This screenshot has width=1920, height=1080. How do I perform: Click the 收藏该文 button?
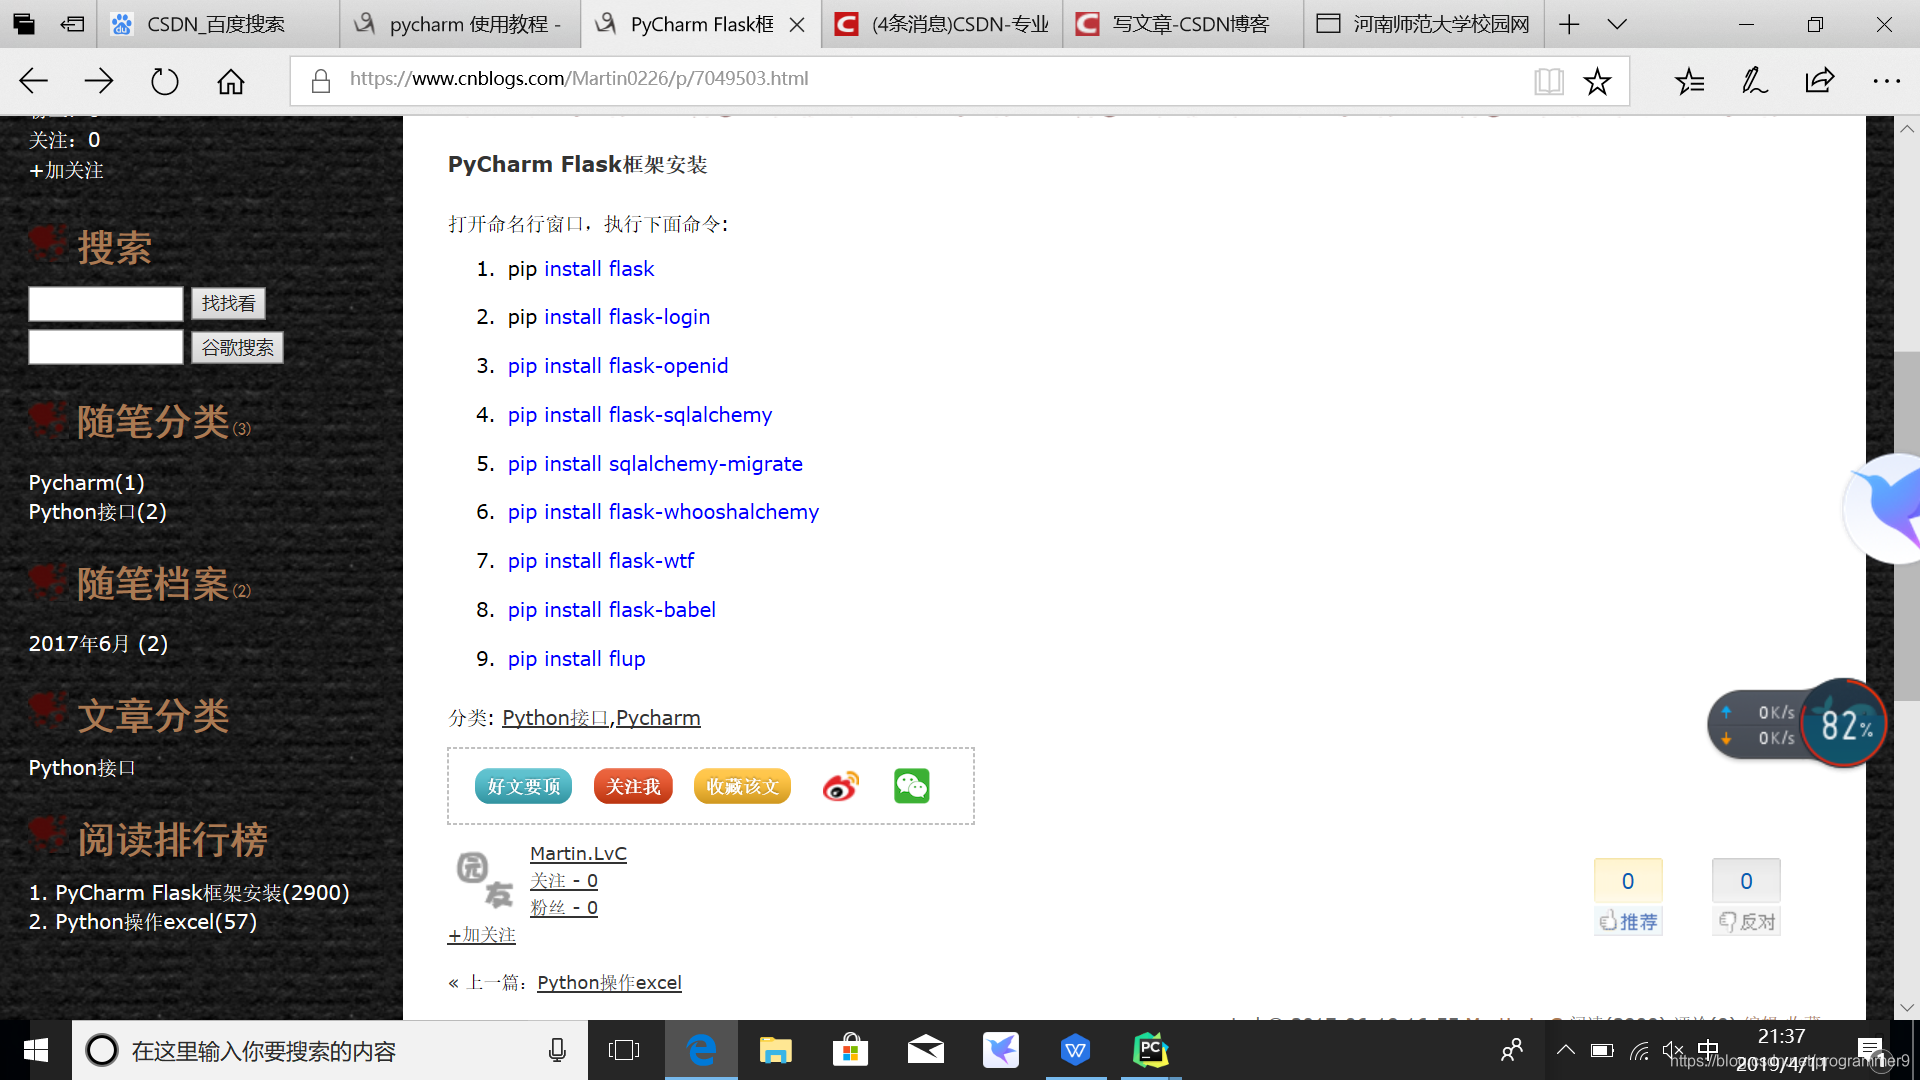point(742,787)
